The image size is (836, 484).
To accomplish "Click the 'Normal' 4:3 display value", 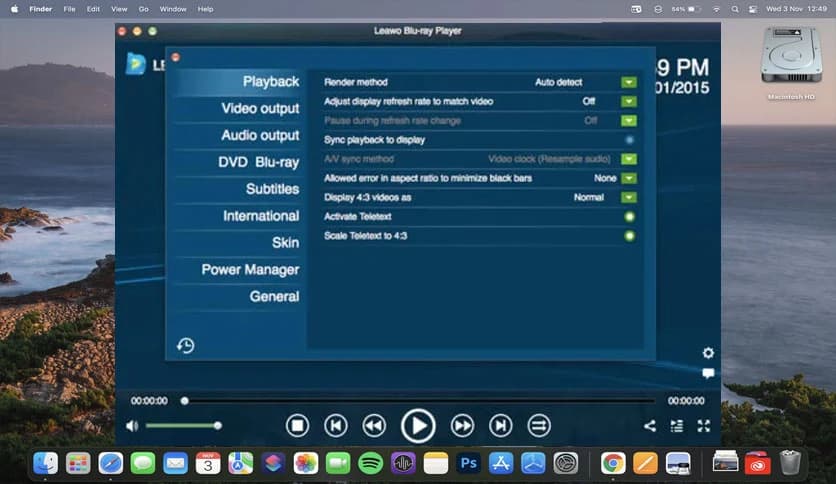I will pyautogui.click(x=589, y=197).
